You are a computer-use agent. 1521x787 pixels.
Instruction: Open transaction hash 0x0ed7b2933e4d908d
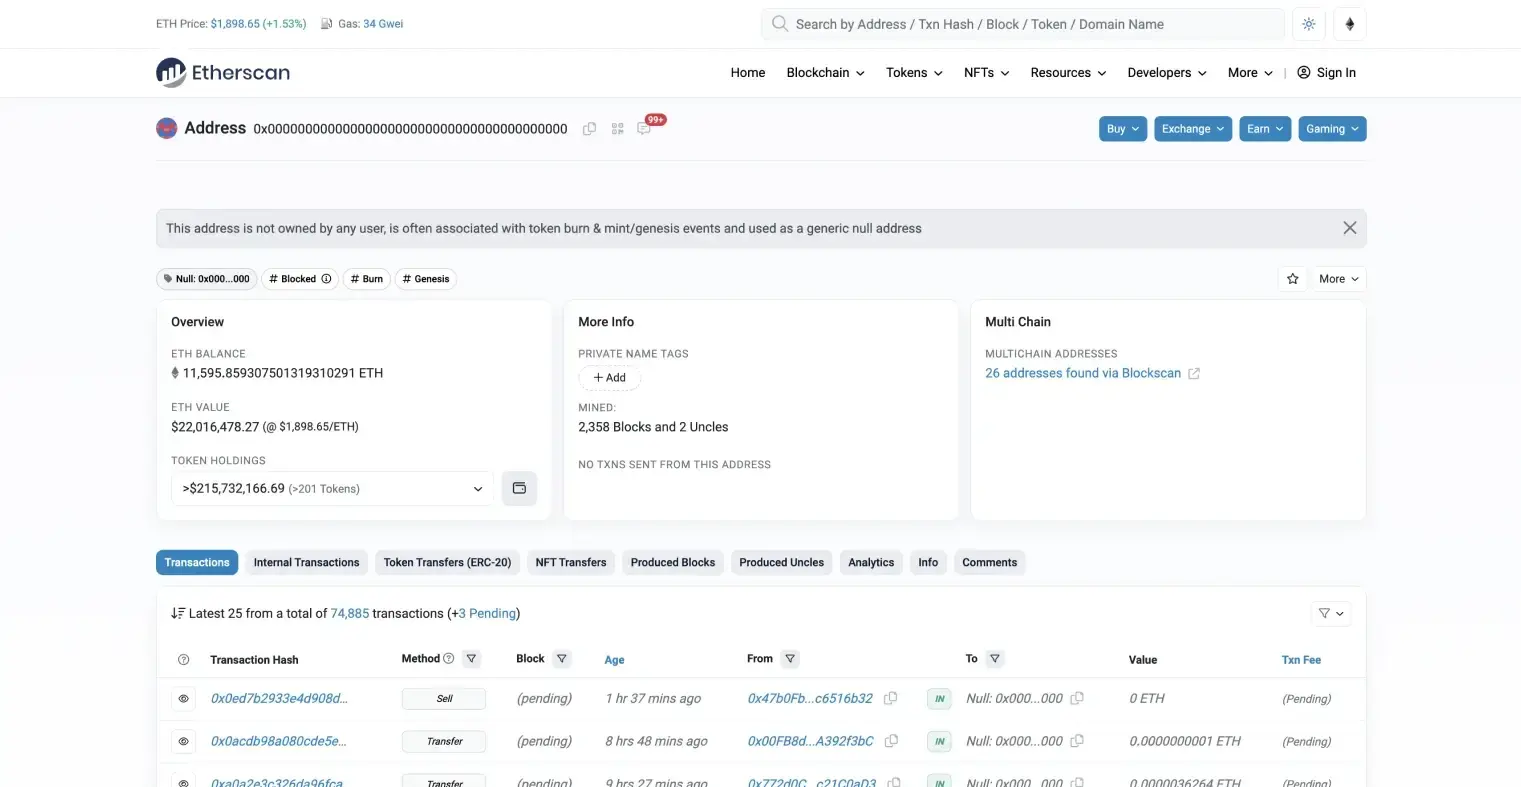pos(279,698)
